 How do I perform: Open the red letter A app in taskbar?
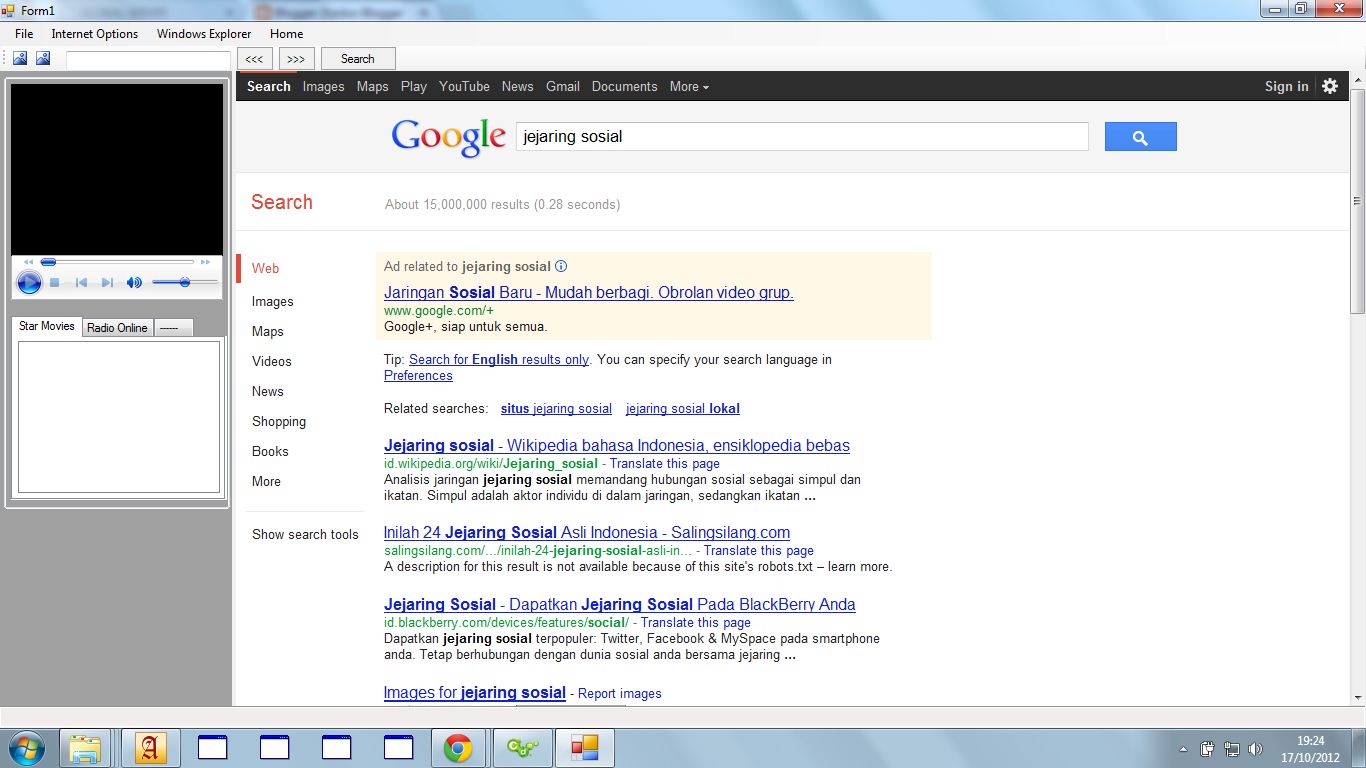[150, 748]
